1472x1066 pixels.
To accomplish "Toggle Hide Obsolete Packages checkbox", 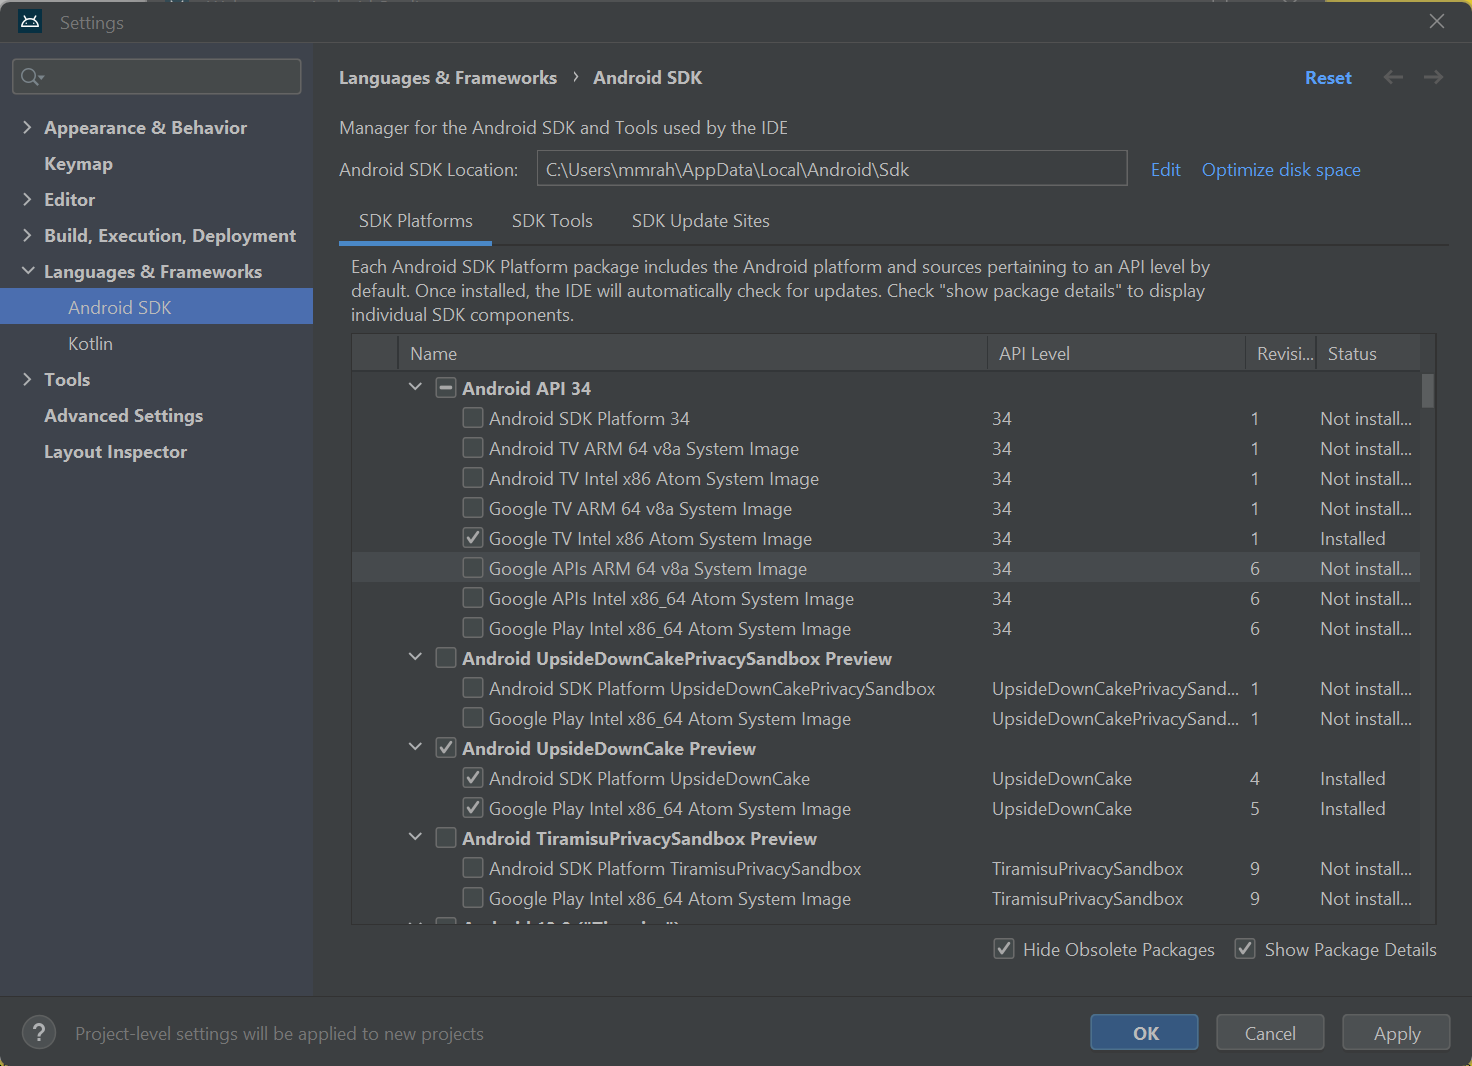I will [x=1004, y=949].
